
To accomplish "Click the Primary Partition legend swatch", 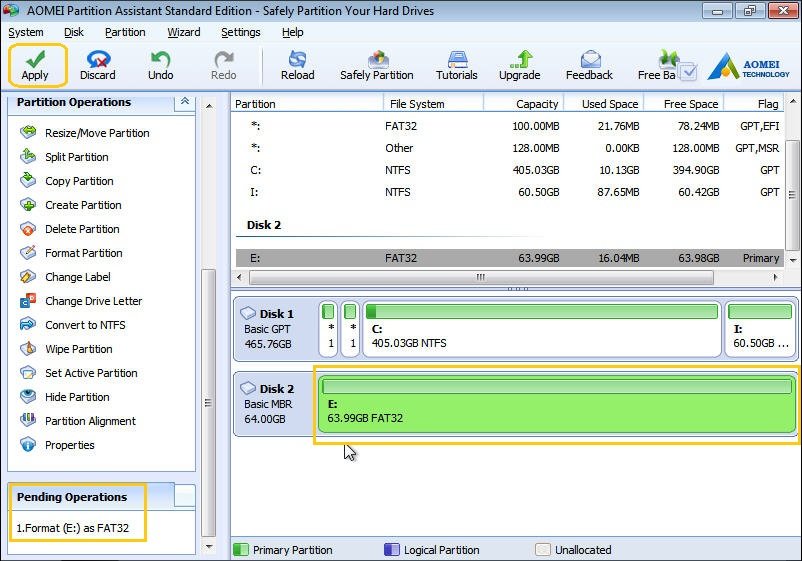I will coord(240,550).
